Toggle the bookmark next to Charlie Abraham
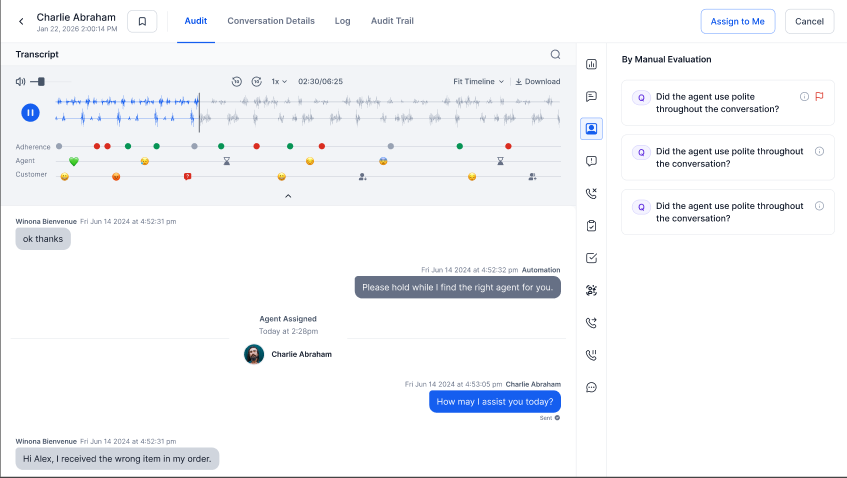Viewport: 847px width, 478px height. (142, 21)
